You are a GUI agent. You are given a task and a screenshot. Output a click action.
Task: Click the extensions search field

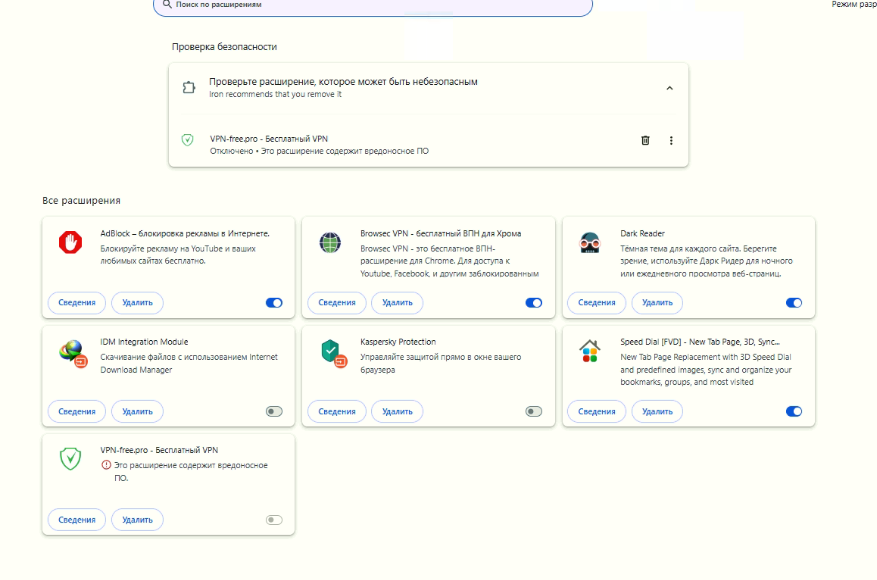[372, 6]
